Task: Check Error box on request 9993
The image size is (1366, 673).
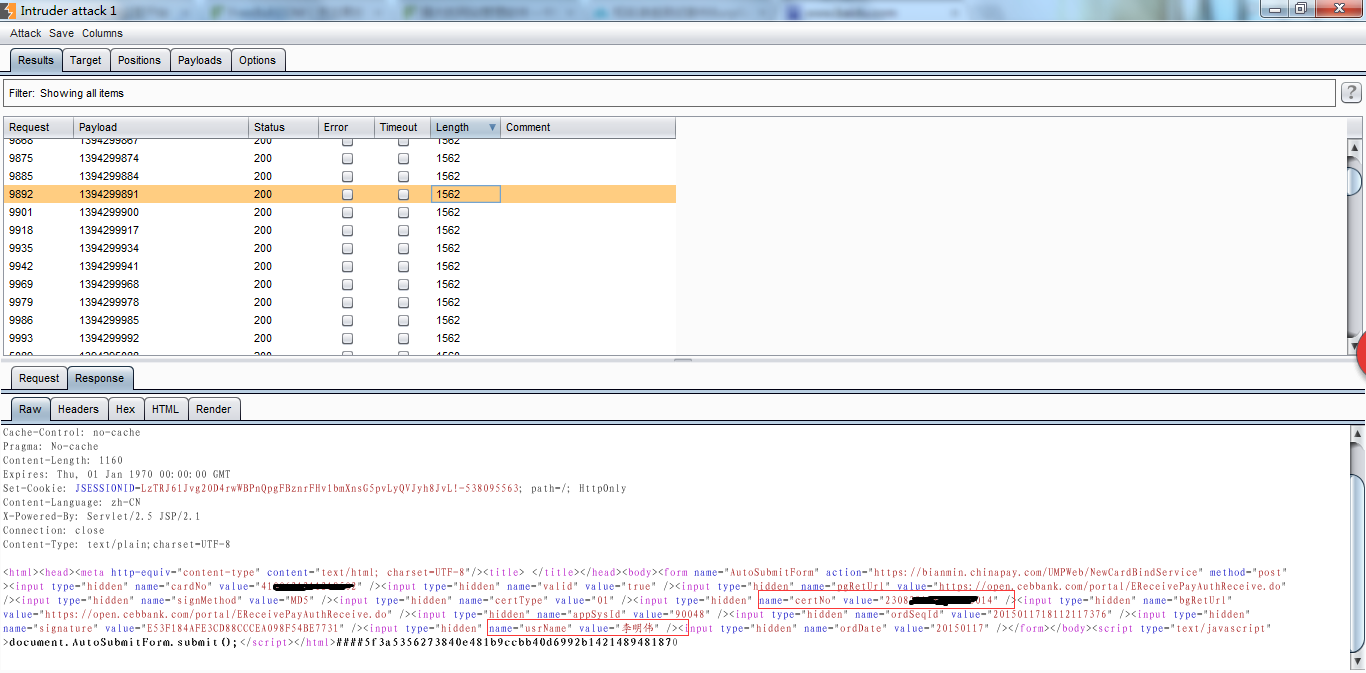Action: (x=347, y=338)
